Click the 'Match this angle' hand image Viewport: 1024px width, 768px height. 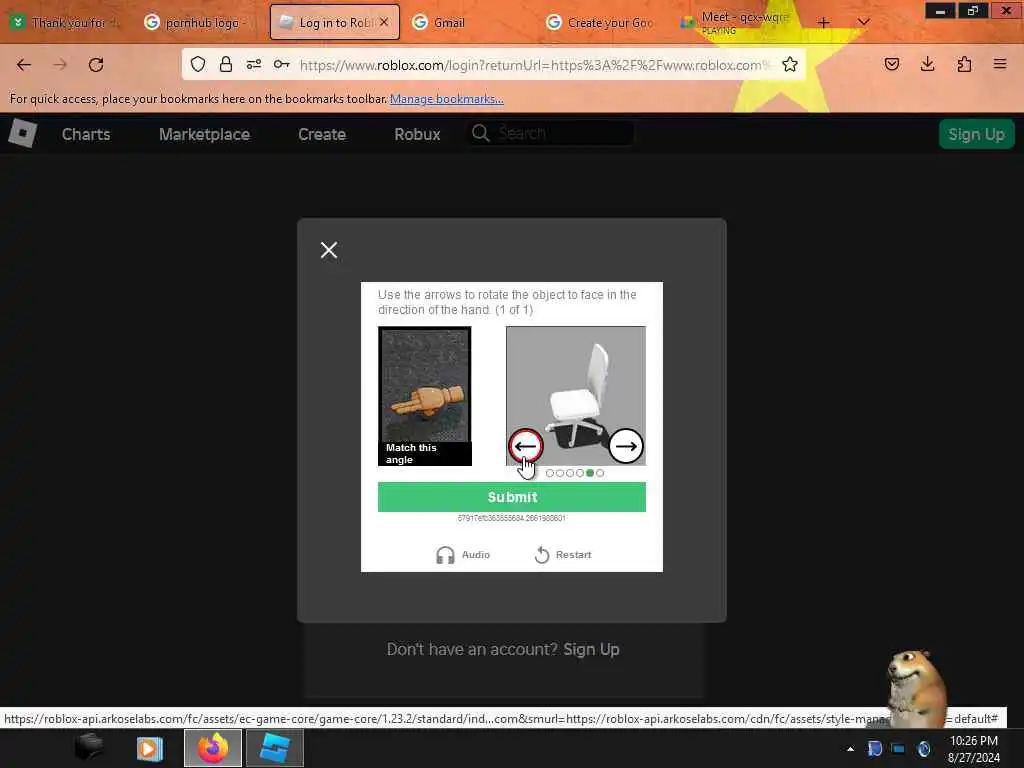(x=424, y=396)
